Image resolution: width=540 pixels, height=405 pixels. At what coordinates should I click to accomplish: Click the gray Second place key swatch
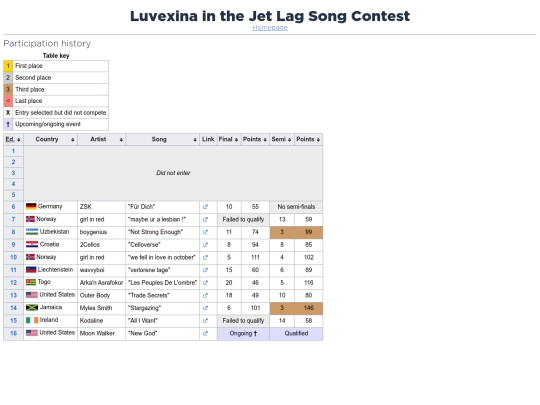point(8,78)
